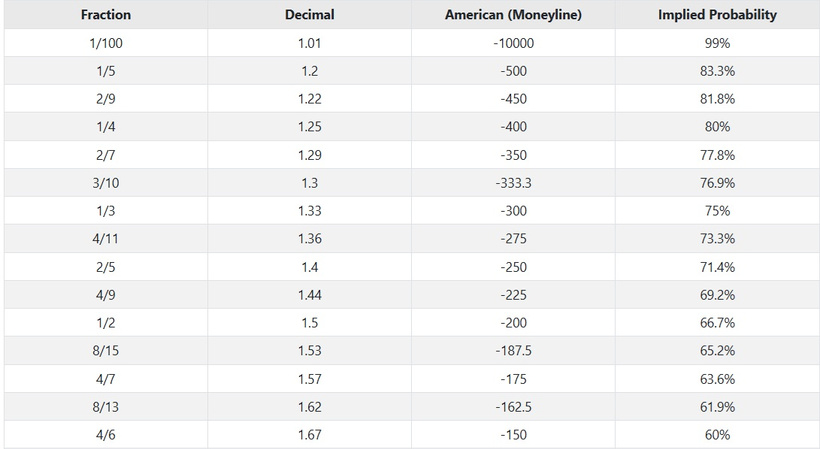Click the 1.4 decimal cell
The height and width of the screenshot is (449, 820).
point(310,267)
